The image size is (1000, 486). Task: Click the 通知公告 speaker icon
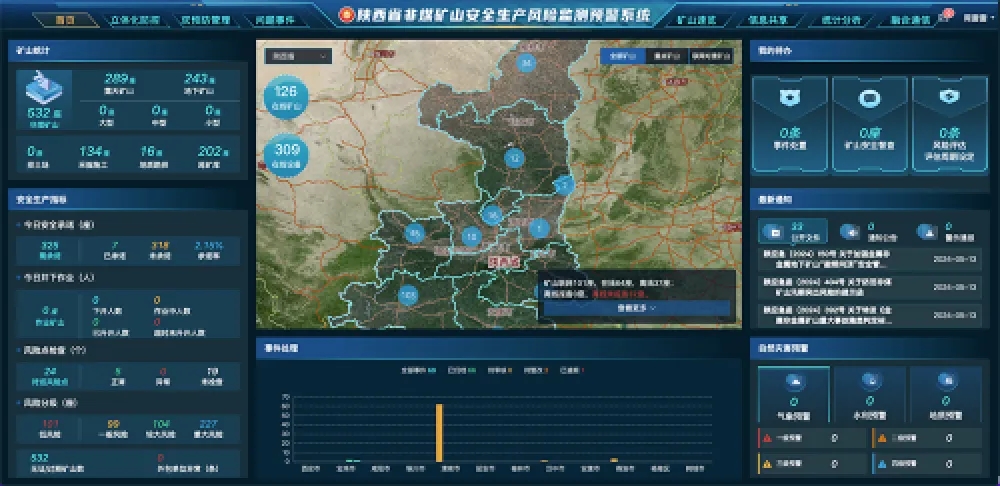[850, 232]
